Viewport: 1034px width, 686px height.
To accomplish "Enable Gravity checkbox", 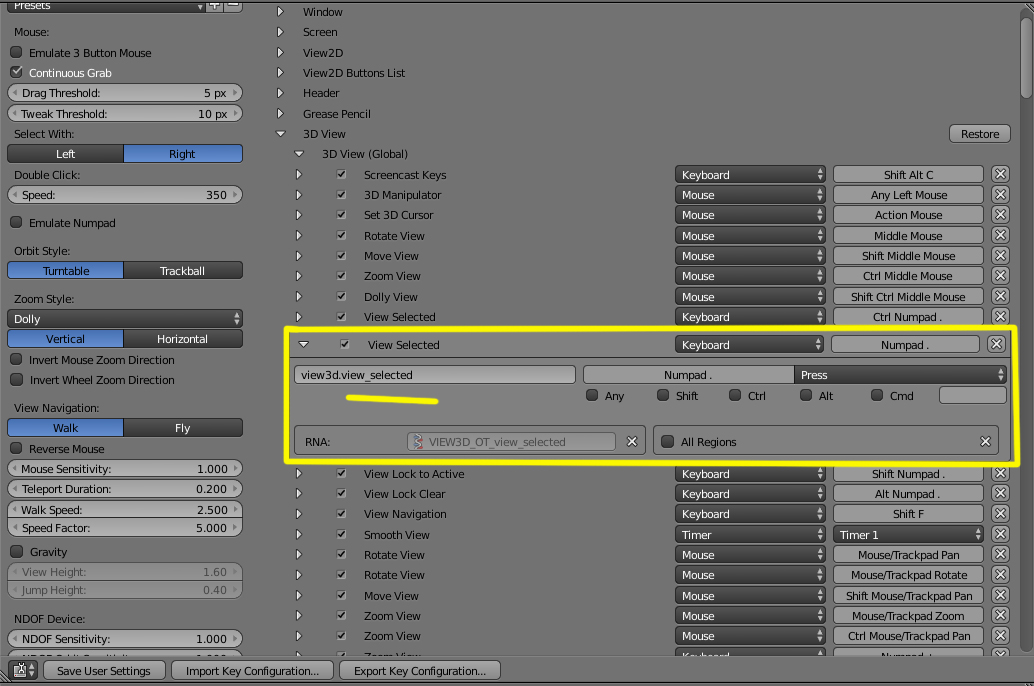I will tap(16, 551).
